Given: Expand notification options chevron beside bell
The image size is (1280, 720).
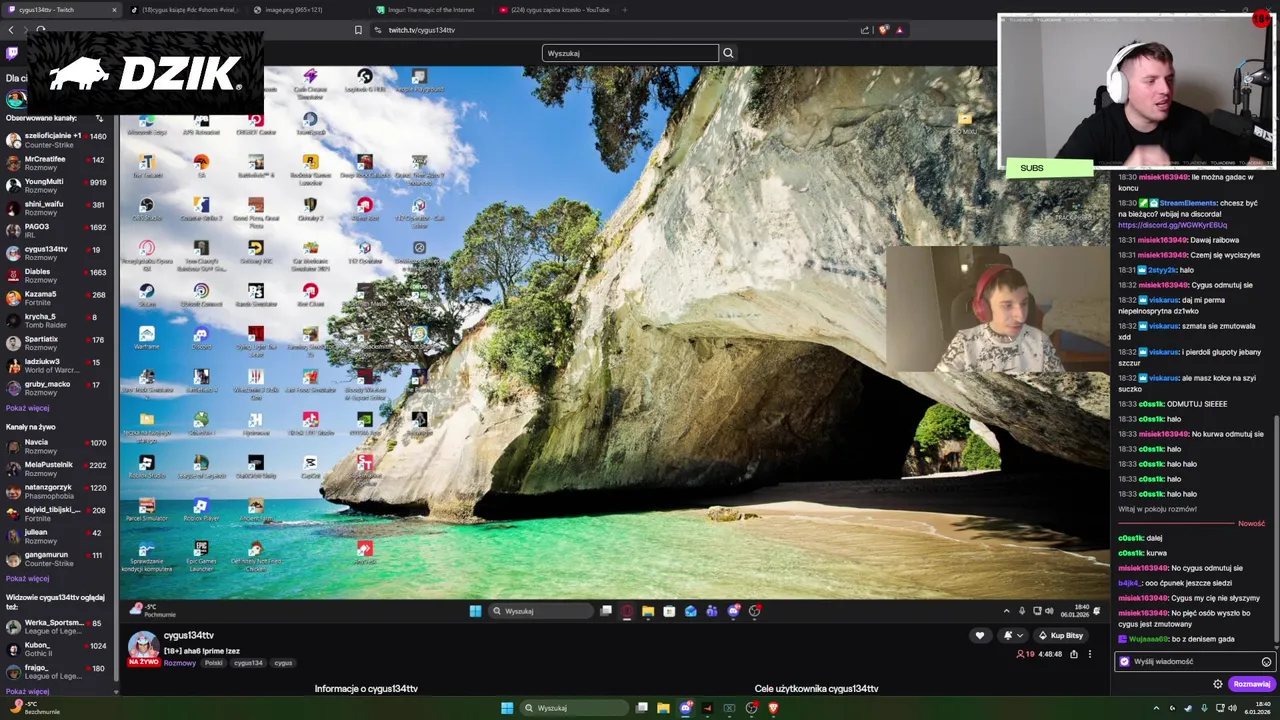Looking at the screenshot, I should (x=1020, y=636).
